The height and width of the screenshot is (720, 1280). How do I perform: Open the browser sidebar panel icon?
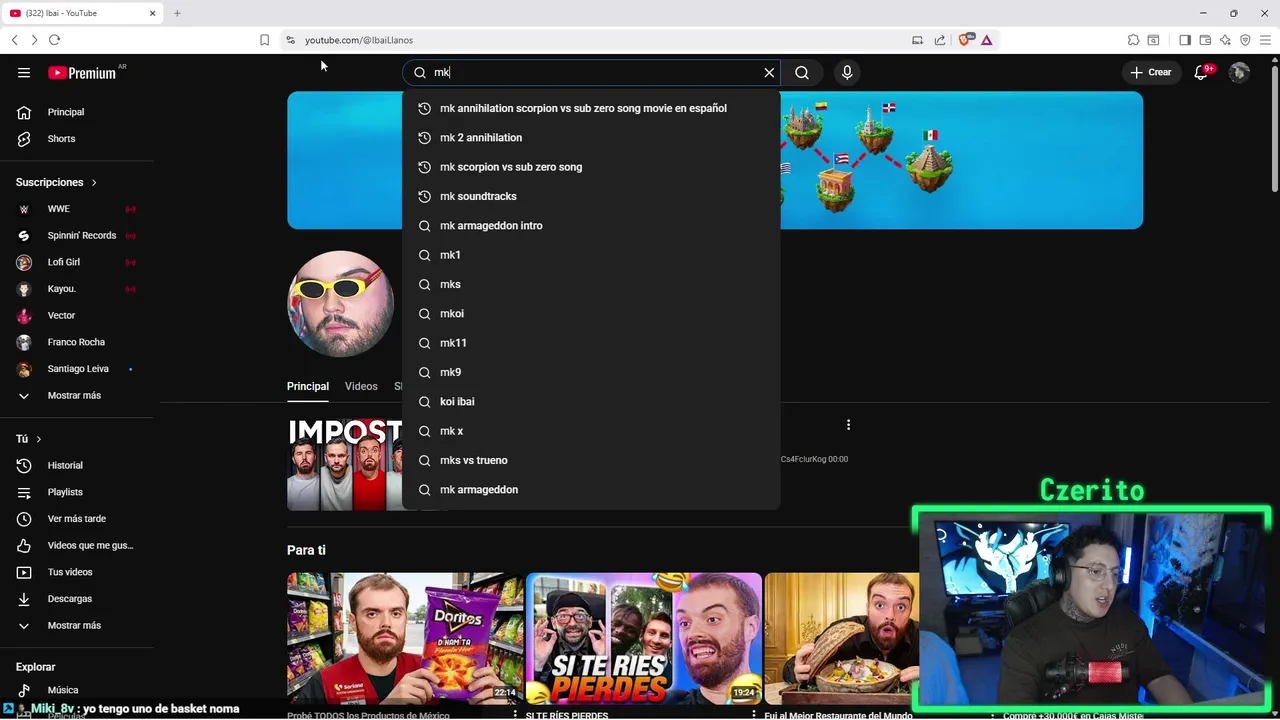pos(1185,40)
